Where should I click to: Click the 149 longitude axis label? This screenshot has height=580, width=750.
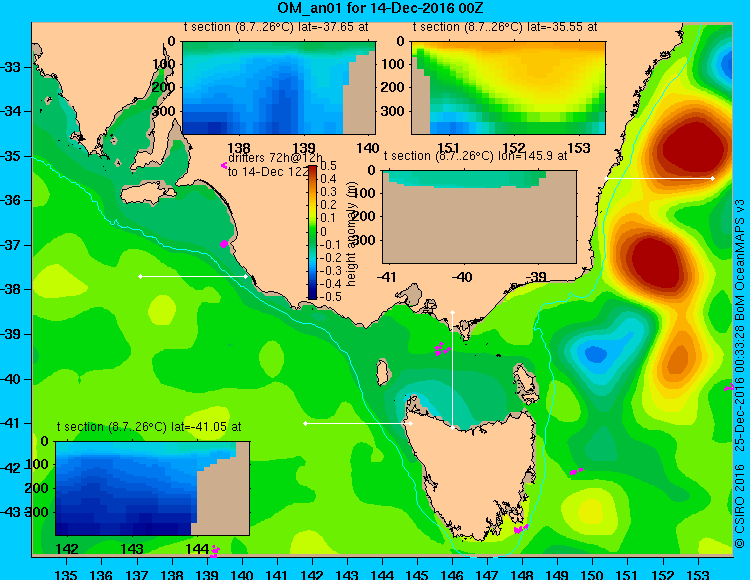[x=557, y=575]
